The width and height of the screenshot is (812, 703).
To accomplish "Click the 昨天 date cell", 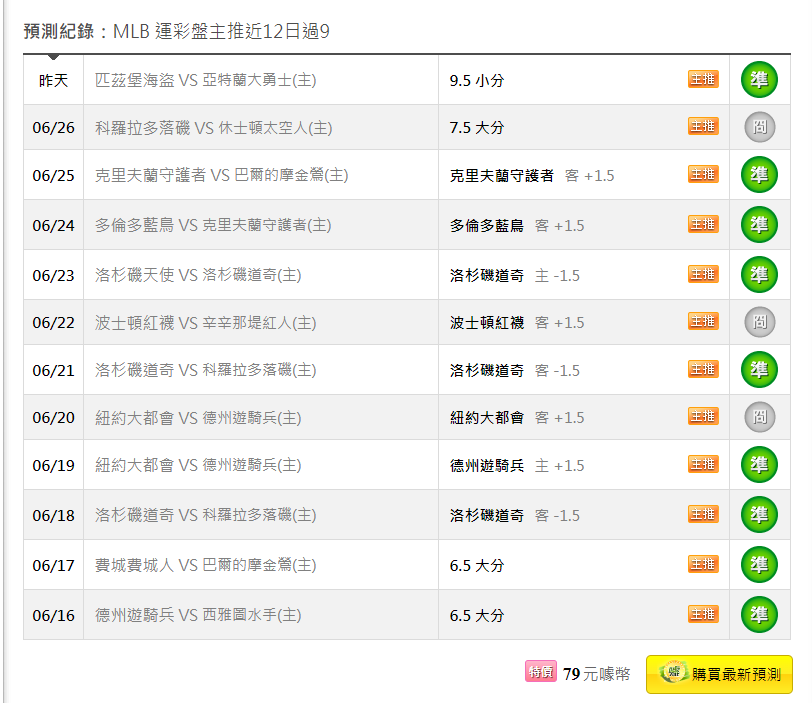I will (53, 80).
